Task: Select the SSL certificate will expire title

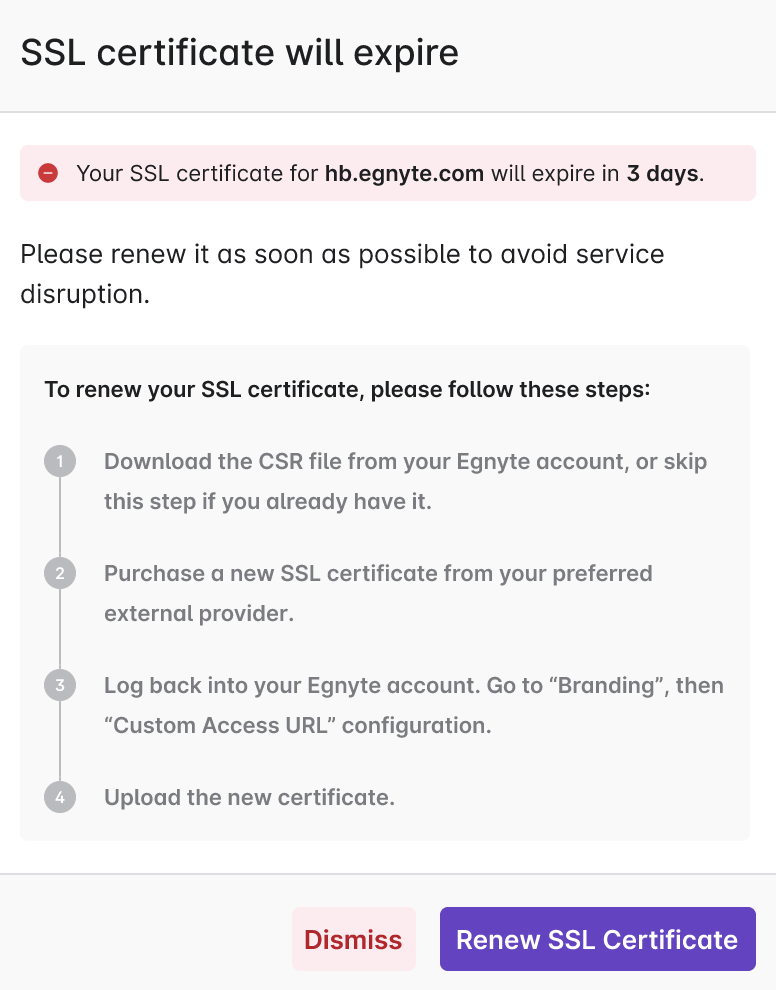Action: tap(238, 52)
